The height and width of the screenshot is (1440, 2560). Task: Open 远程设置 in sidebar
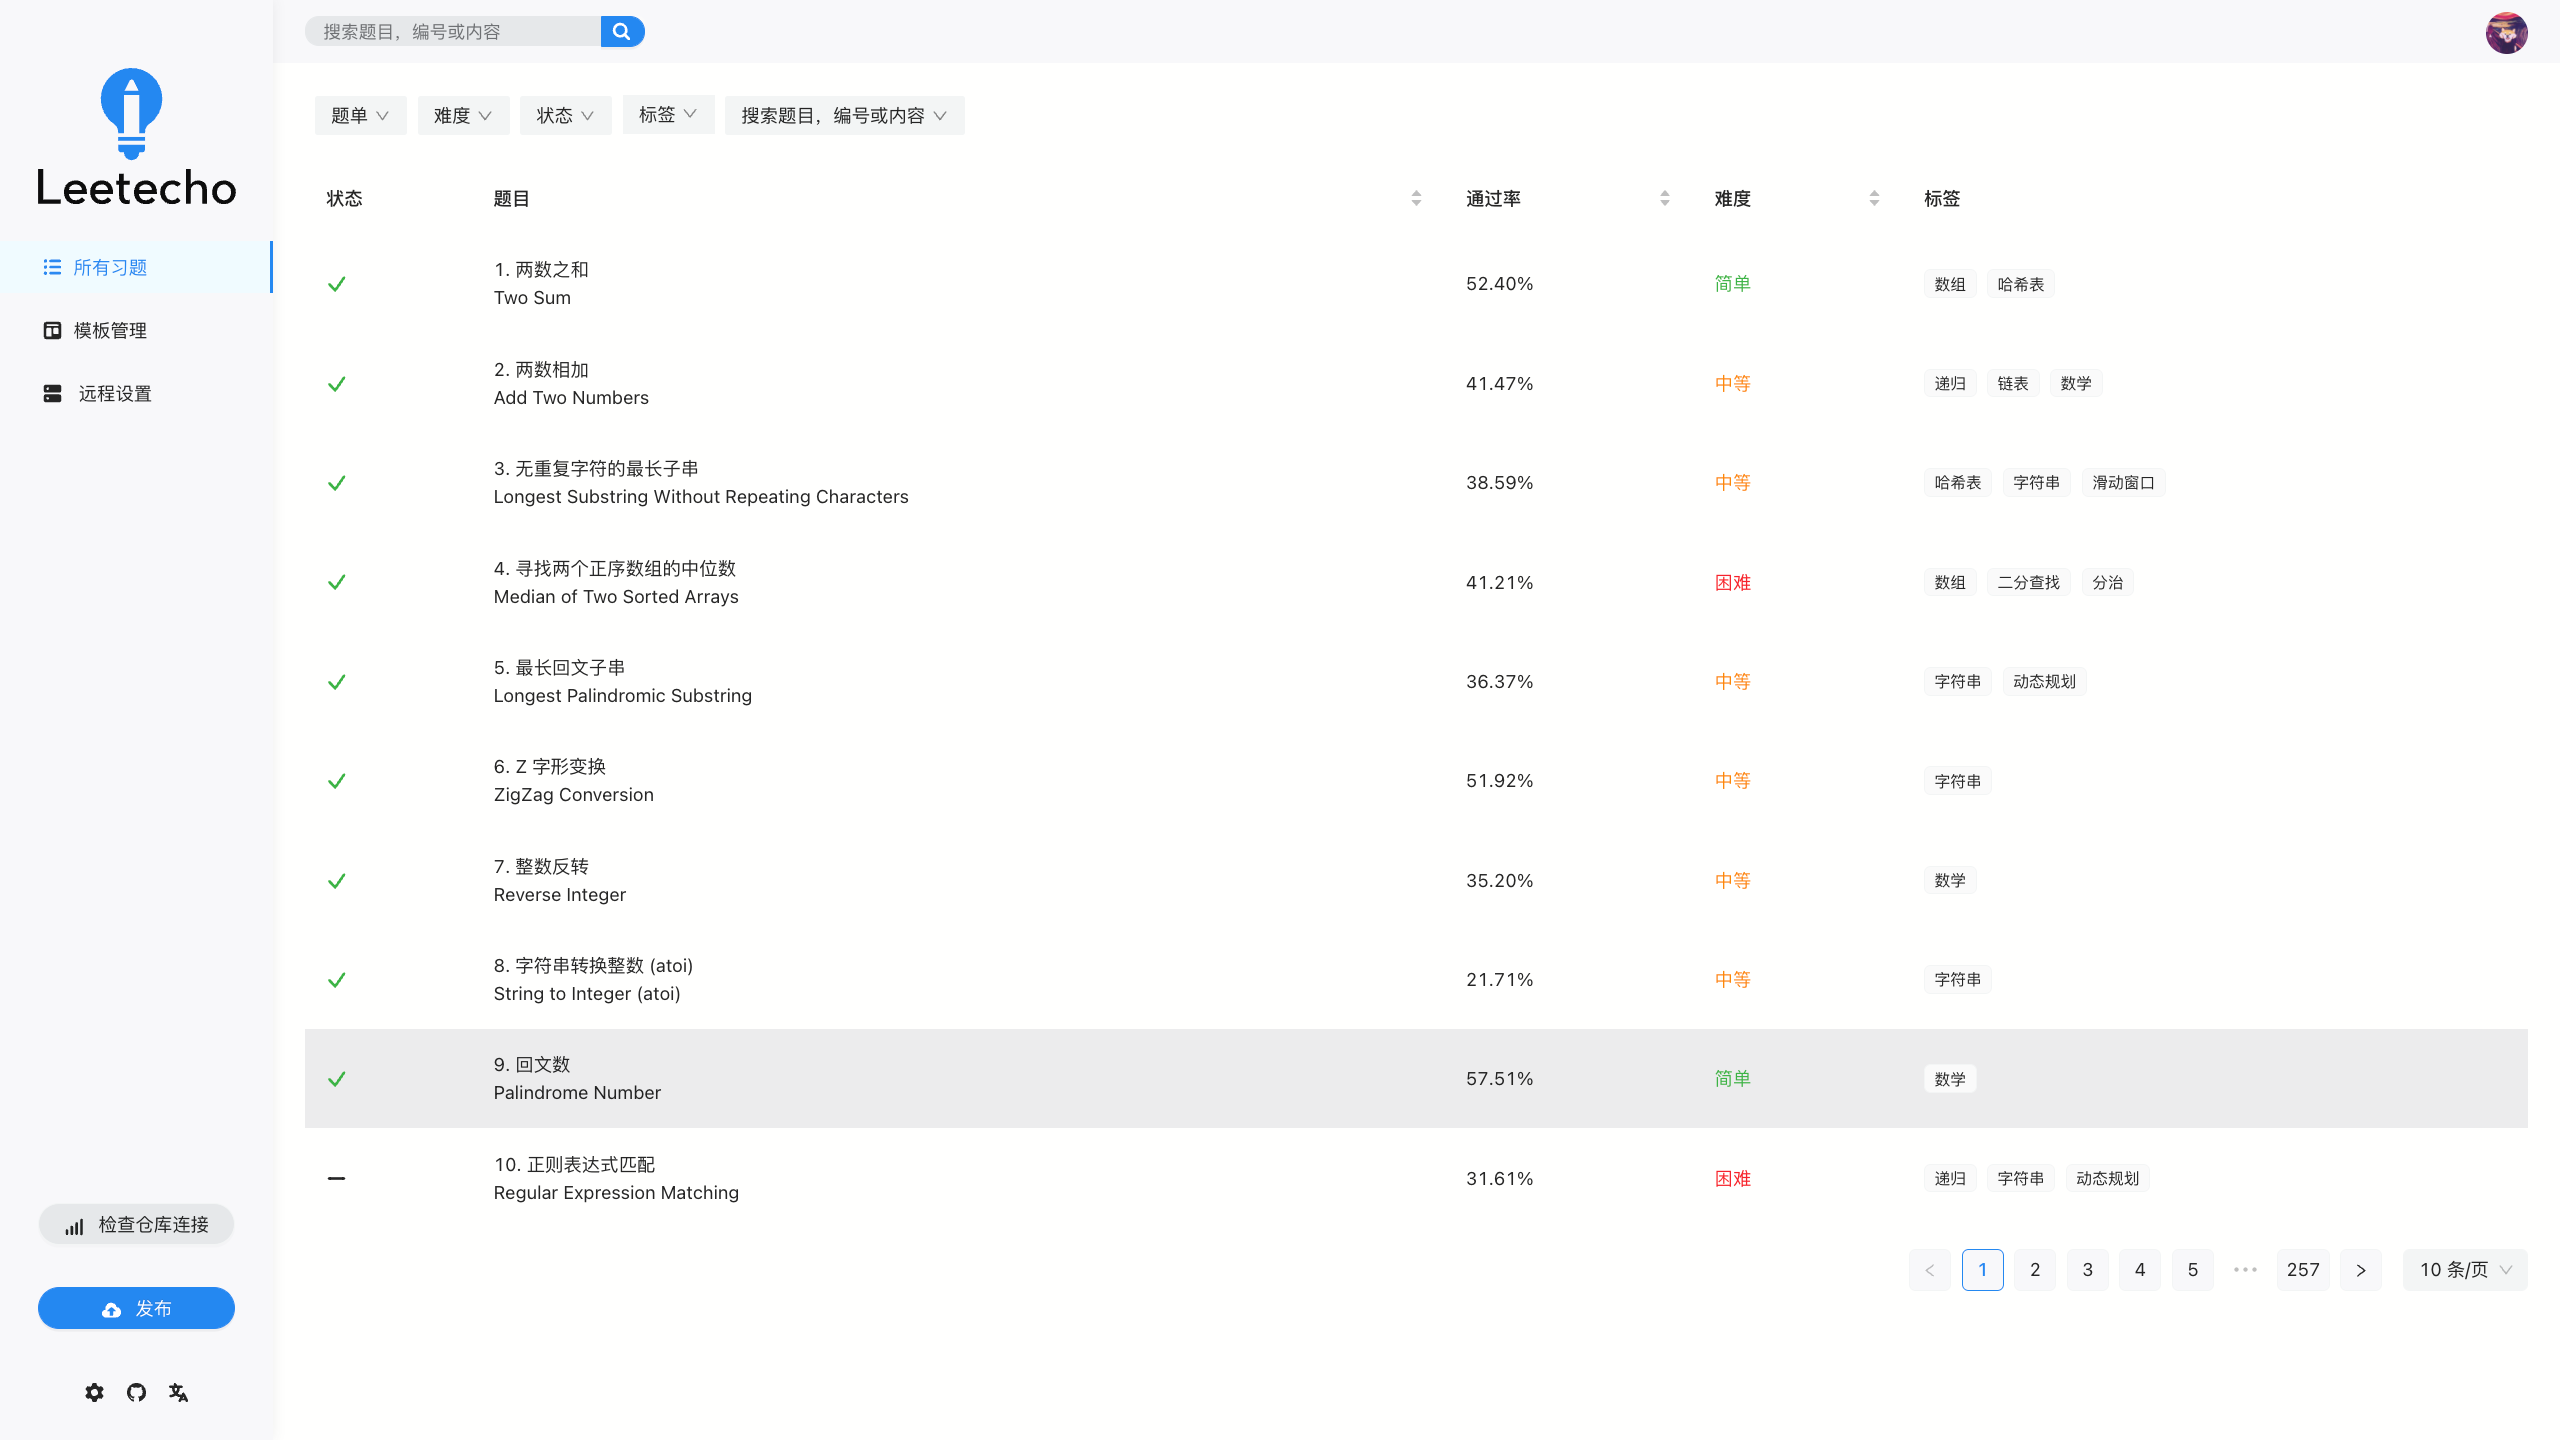(114, 393)
